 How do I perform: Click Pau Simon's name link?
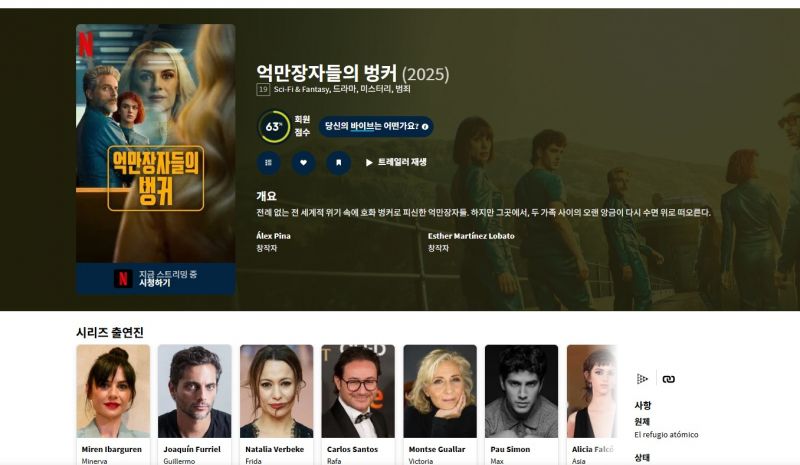(510, 449)
